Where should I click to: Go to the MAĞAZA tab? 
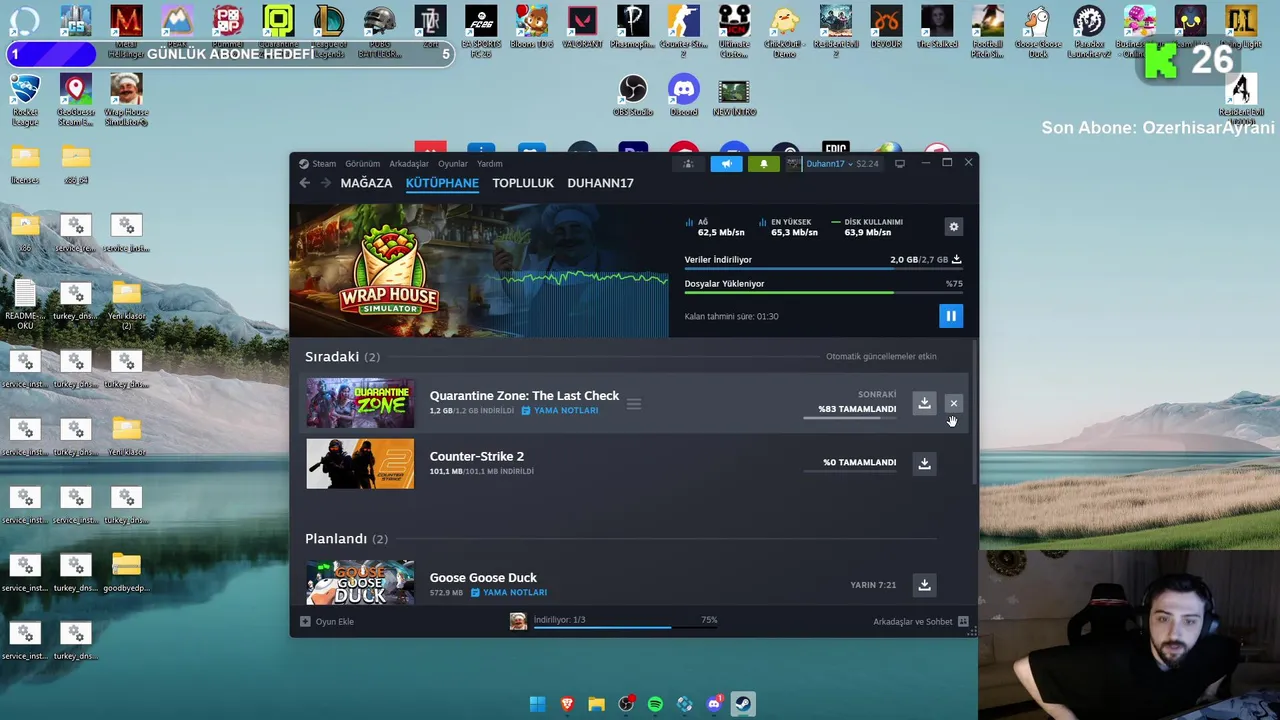[x=366, y=183]
